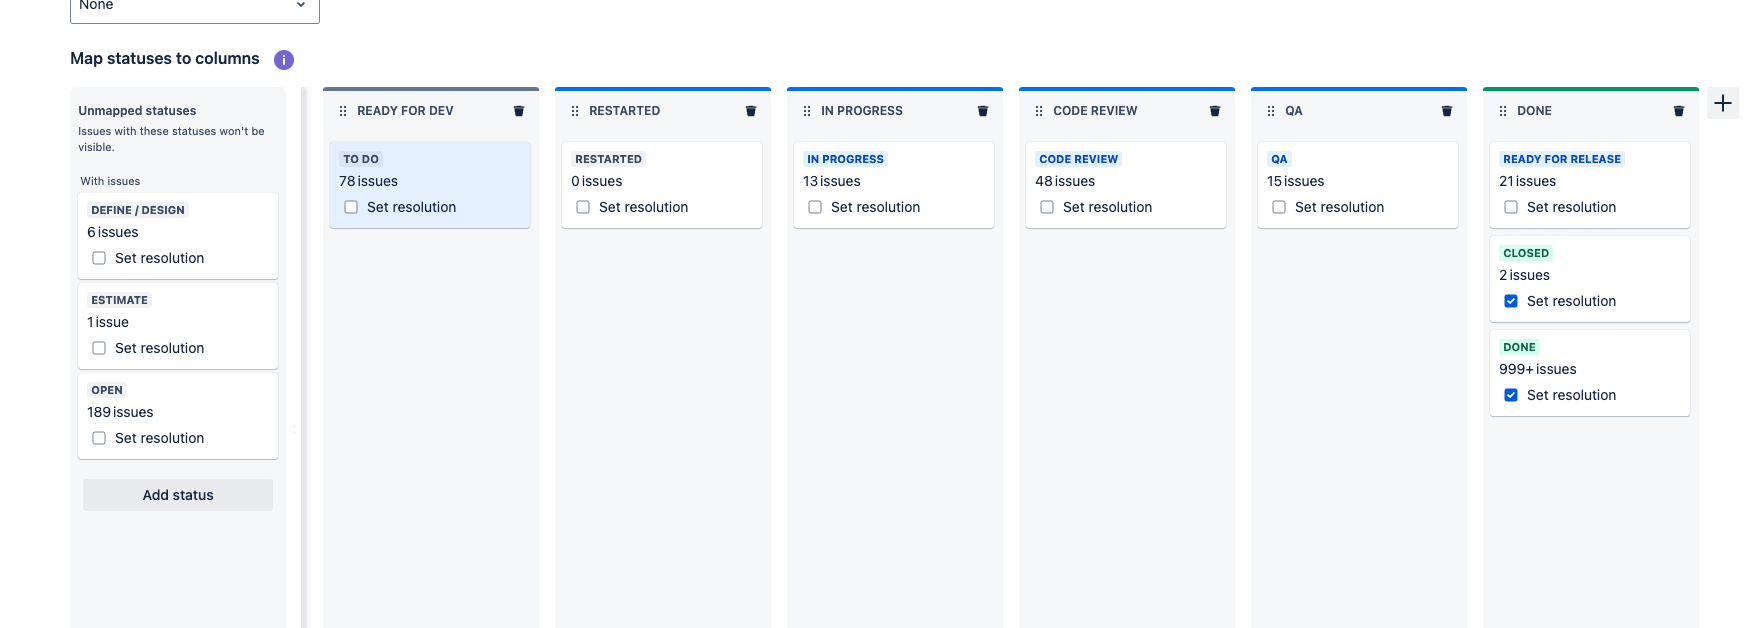Screen dimensions: 1752x628
Task: Open the None dropdown
Action: coord(195,8)
